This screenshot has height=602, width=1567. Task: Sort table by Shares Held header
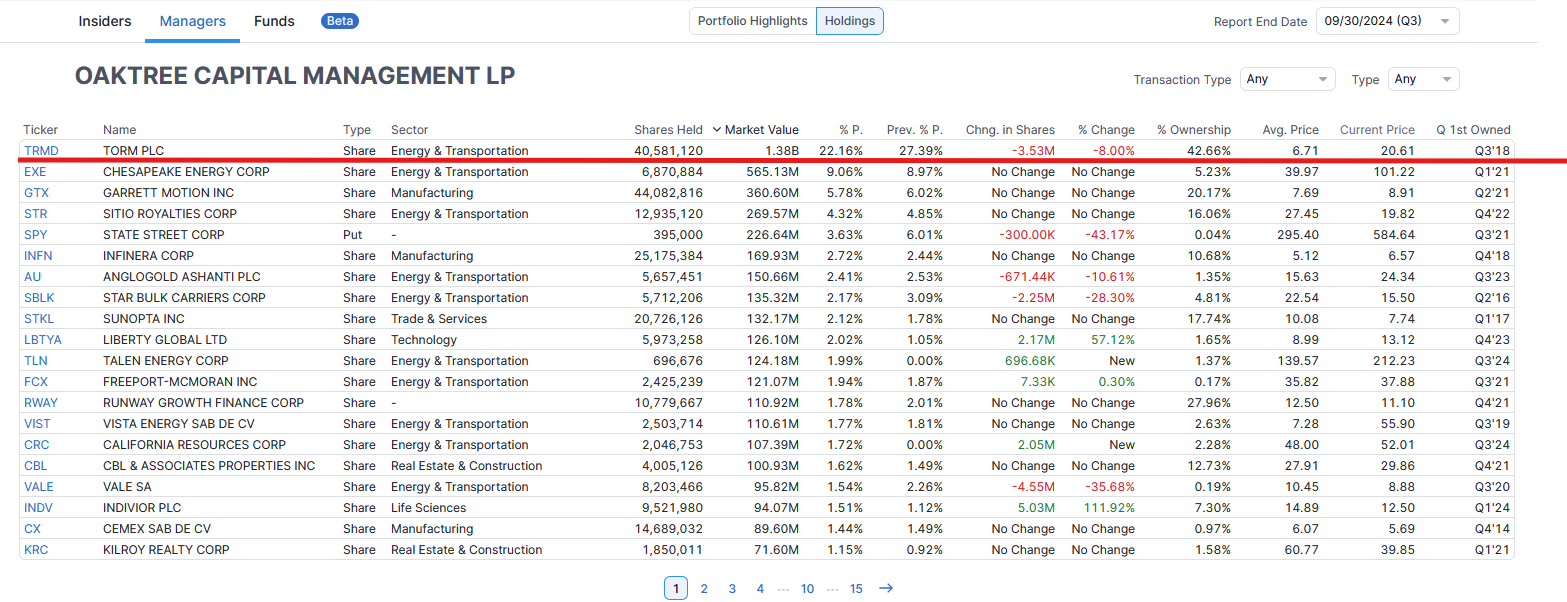668,130
